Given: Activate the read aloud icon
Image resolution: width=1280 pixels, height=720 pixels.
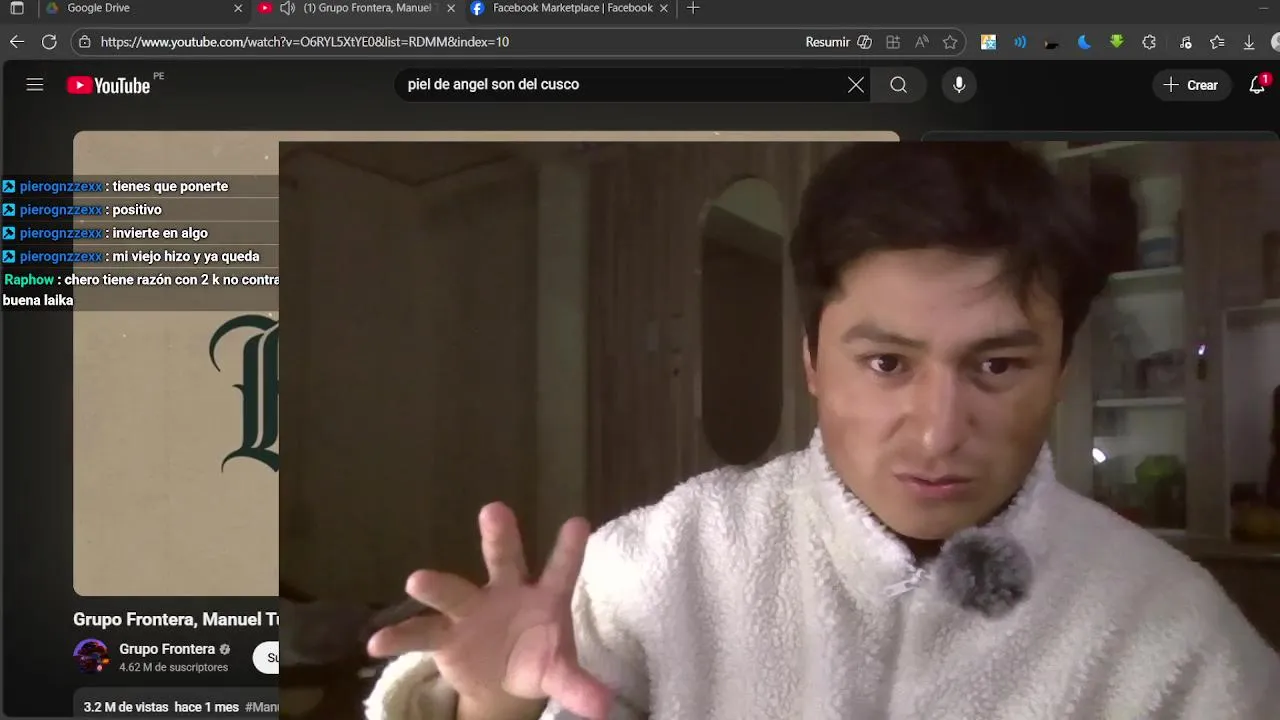Looking at the screenshot, I should tap(922, 42).
